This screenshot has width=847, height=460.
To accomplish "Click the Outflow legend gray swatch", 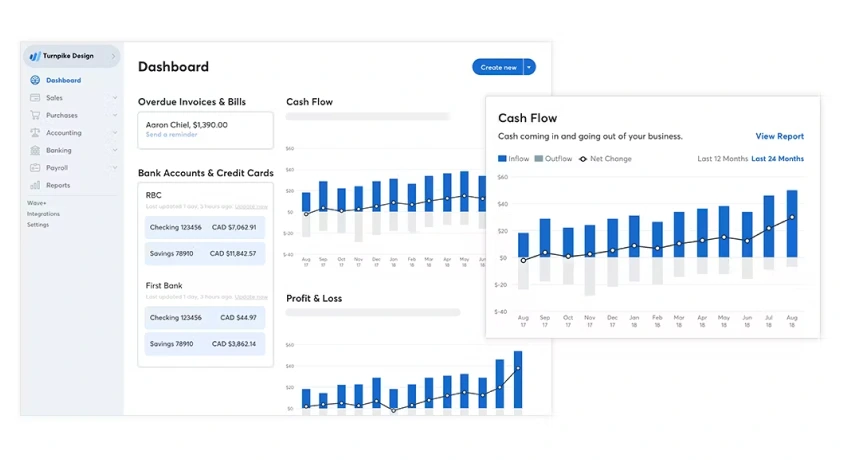I will pos(539,159).
